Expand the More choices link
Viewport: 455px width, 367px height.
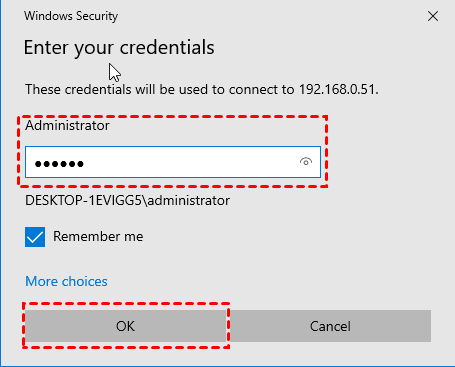(66, 281)
